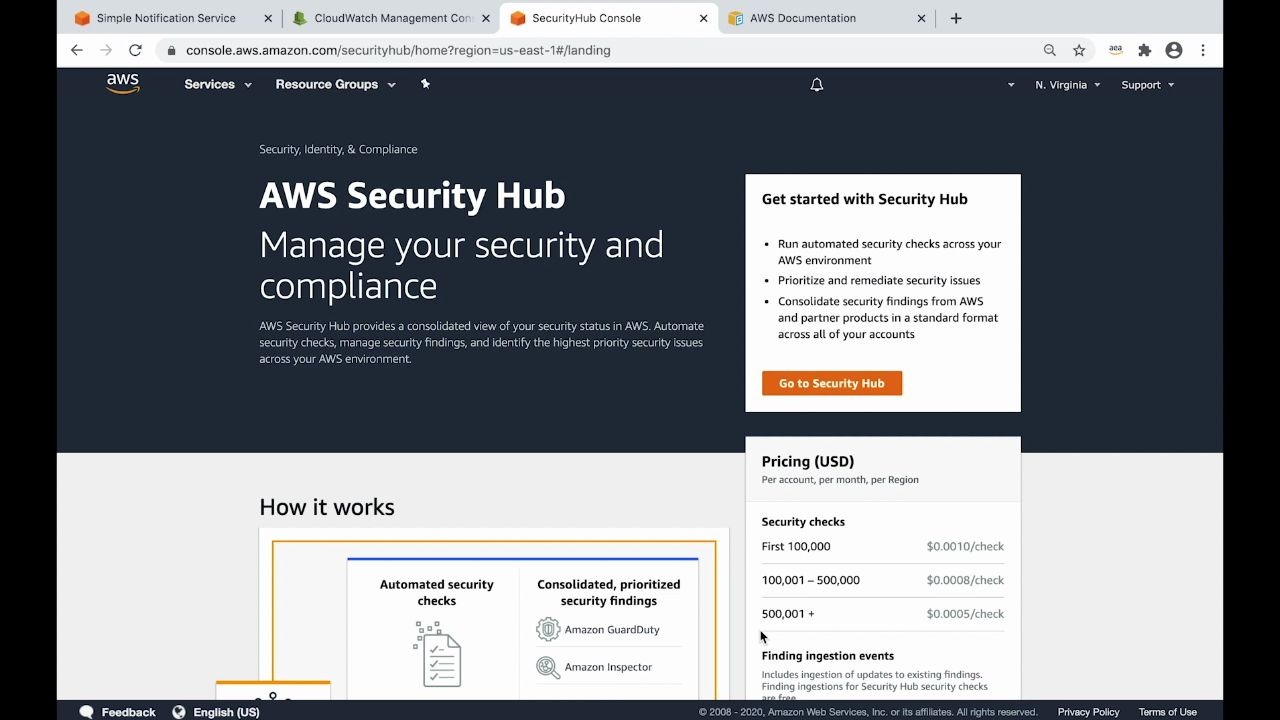Select English (US) language option

(x=226, y=712)
